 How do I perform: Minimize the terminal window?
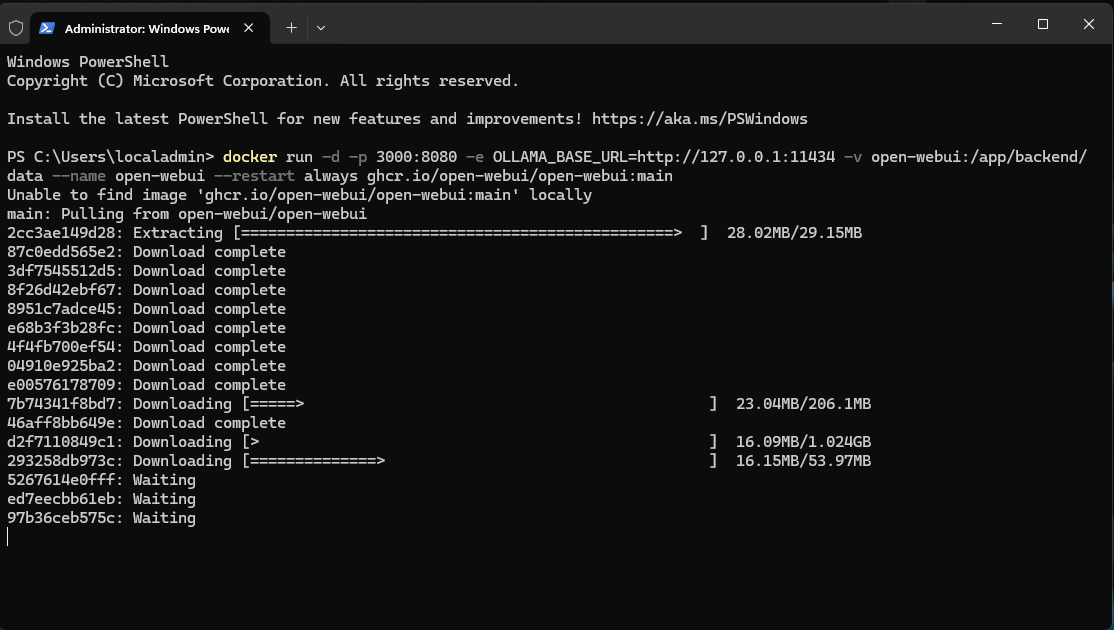tap(997, 24)
